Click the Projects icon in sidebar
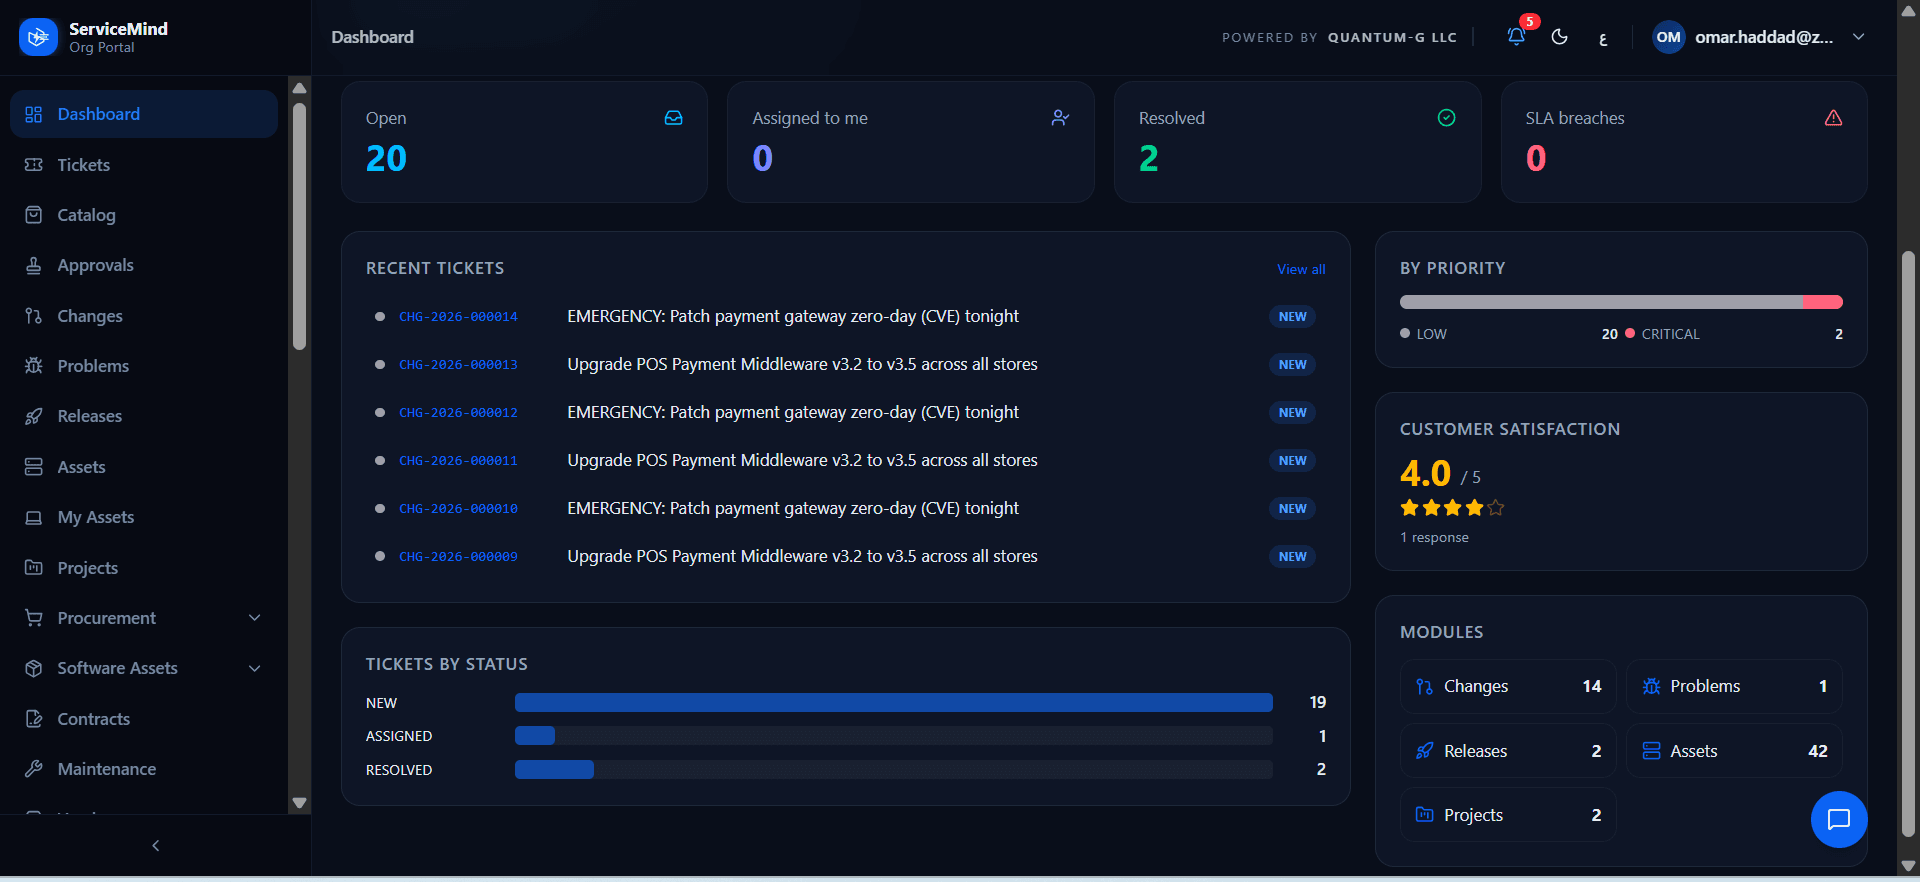The width and height of the screenshot is (1920, 882). point(34,568)
